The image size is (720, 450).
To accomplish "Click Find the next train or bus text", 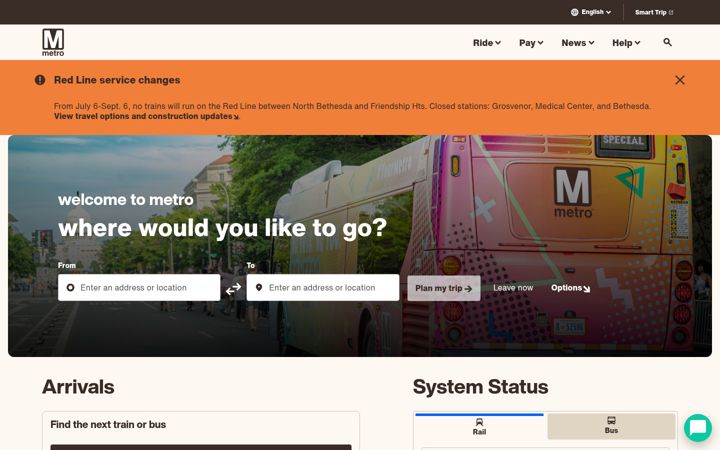I will (108, 425).
